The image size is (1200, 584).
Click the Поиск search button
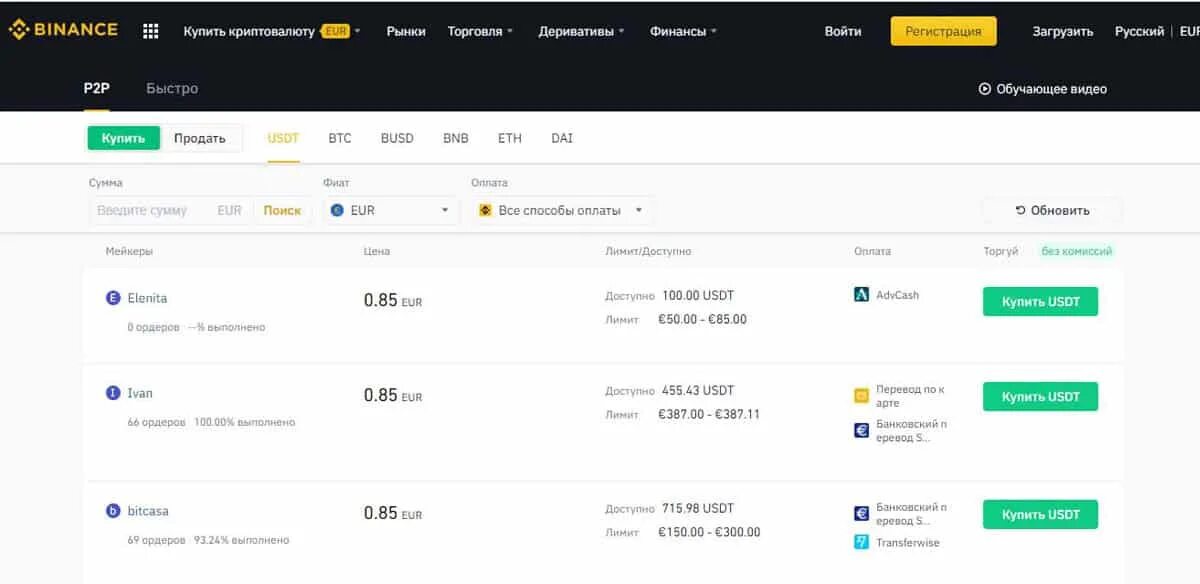[x=282, y=210]
